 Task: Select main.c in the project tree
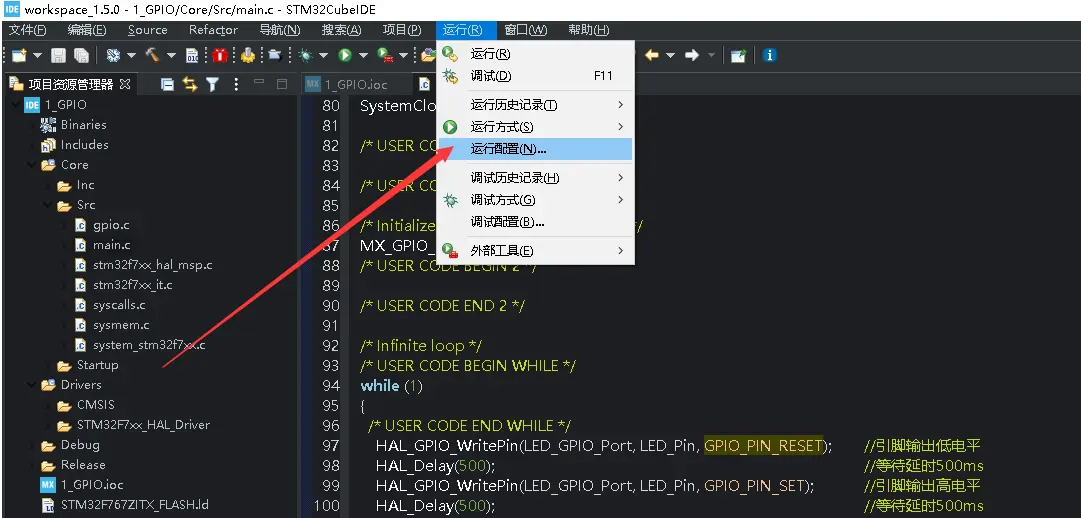pyautogui.click(x=111, y=245)
